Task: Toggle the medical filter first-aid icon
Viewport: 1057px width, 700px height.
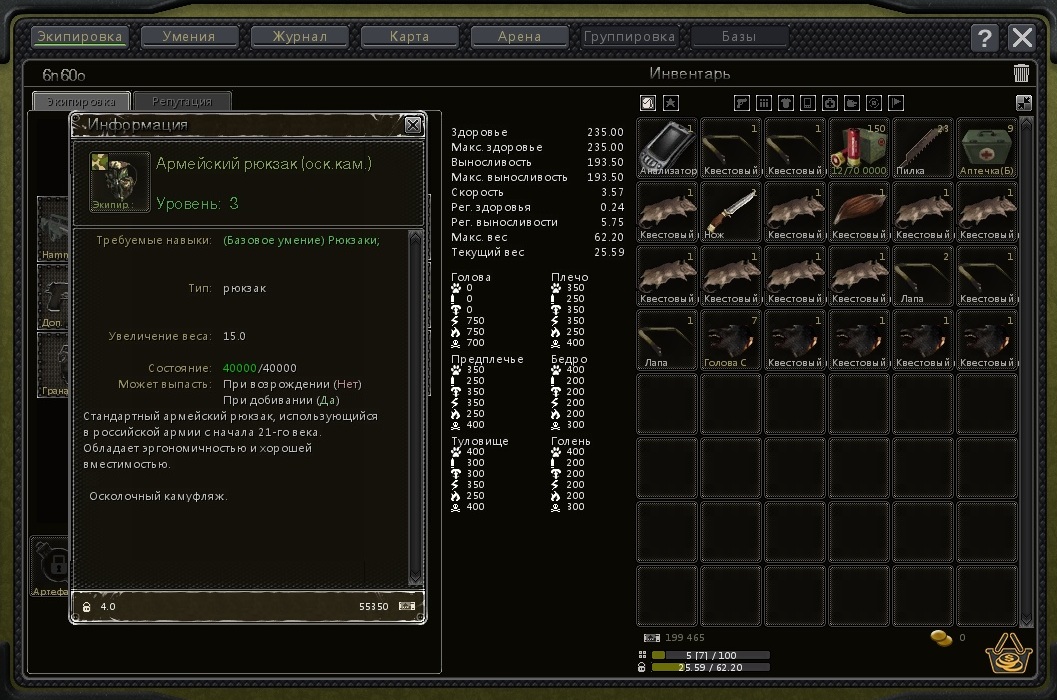Action: (830, 102)
